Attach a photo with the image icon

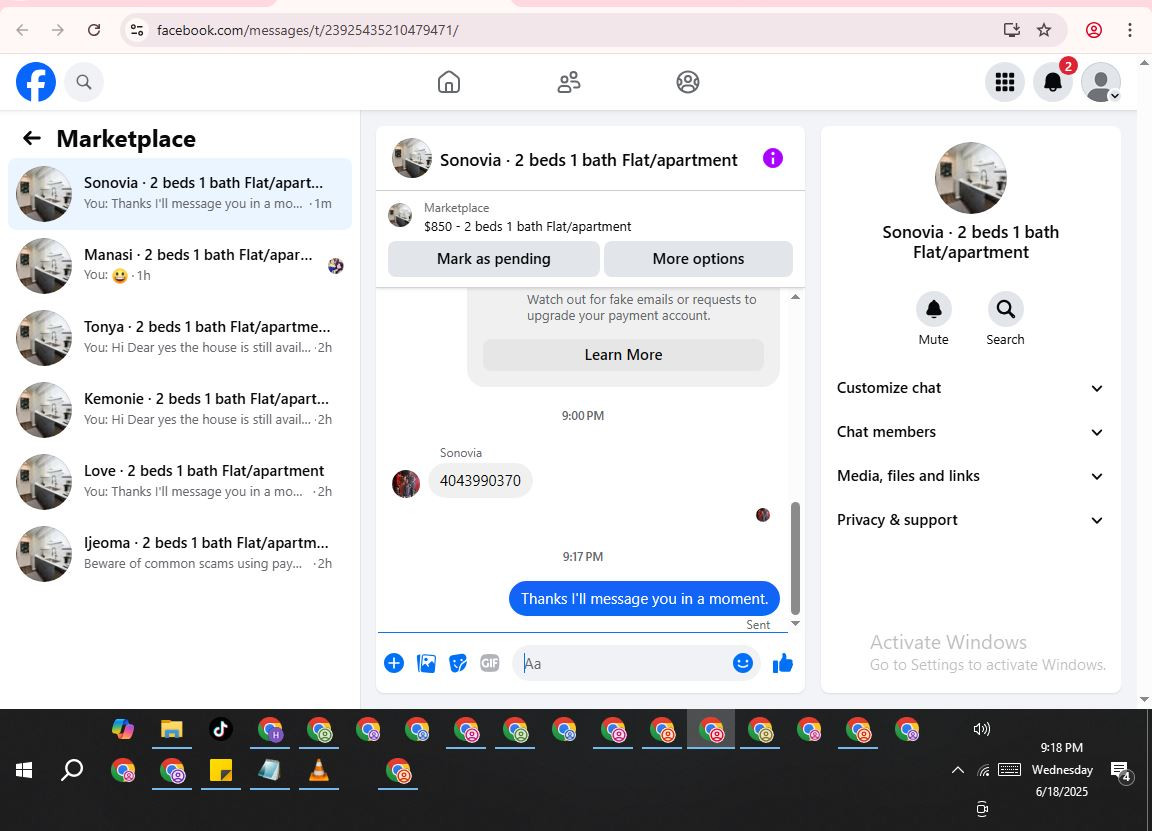(x=426, y=663)
